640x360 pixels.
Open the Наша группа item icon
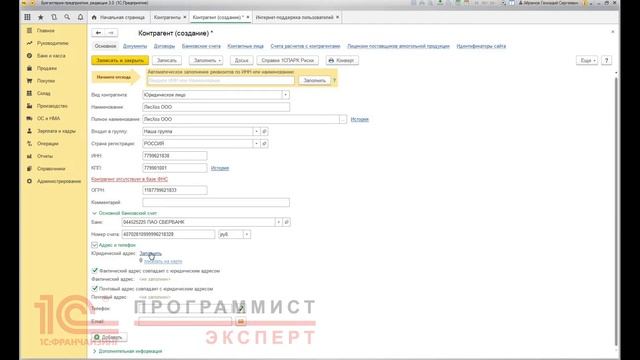tap(264, 131)
